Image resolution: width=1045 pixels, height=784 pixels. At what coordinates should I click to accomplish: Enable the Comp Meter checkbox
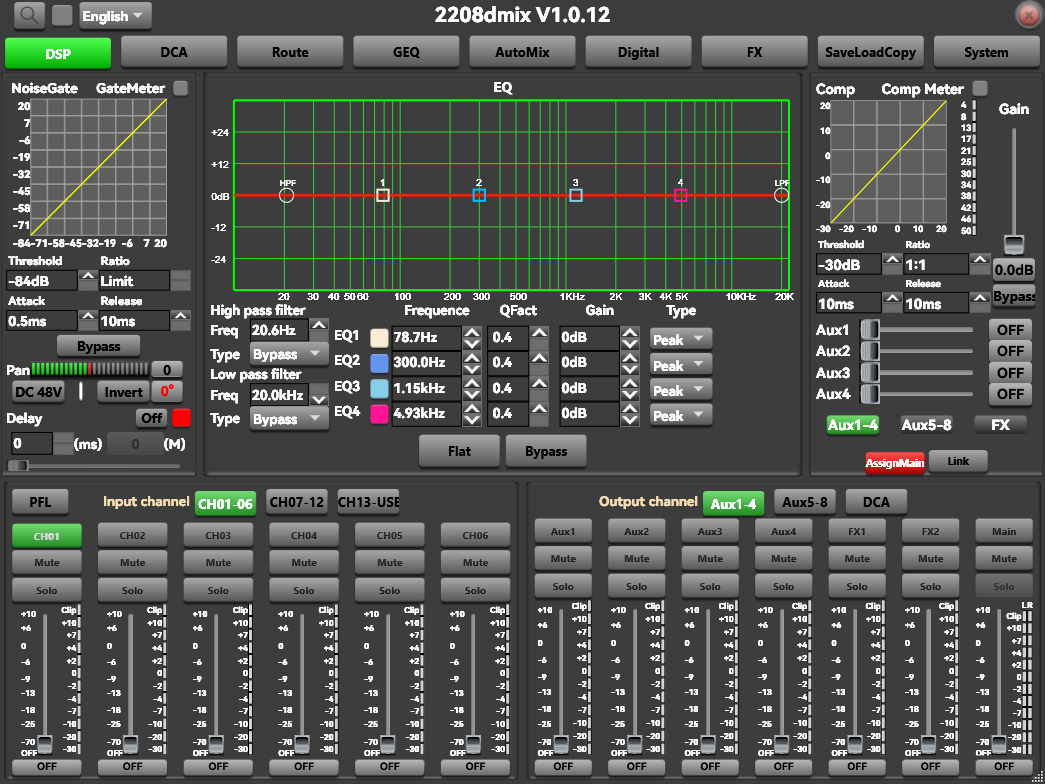980,89
